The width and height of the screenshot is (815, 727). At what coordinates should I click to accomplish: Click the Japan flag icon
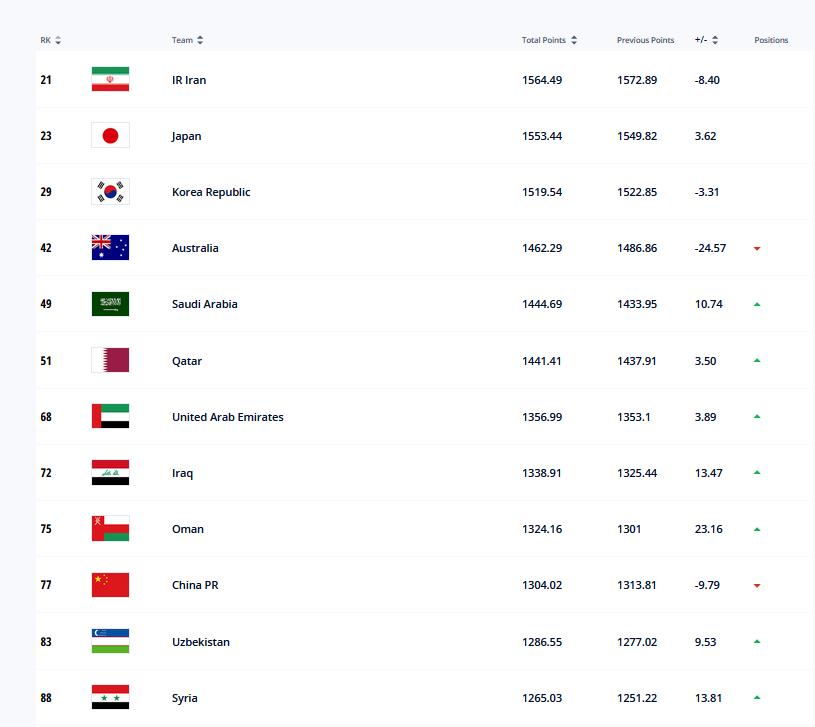click(x=110, y=136)
